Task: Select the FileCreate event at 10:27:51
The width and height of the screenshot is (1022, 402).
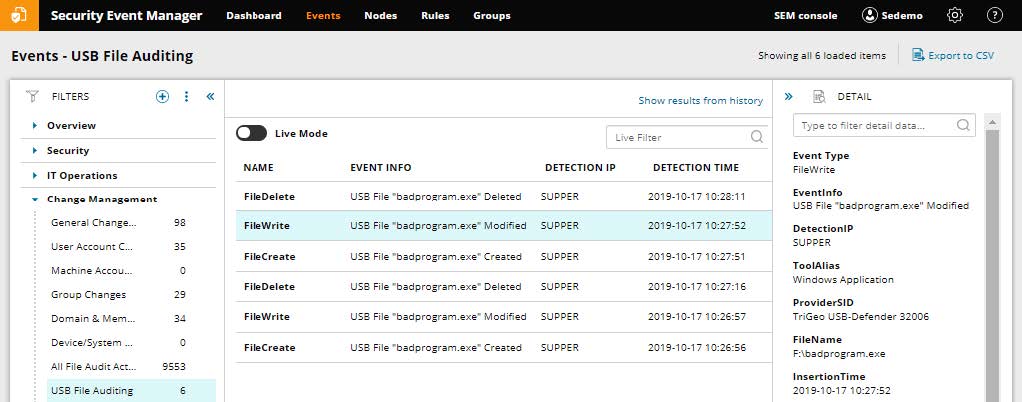Action: 504,257
